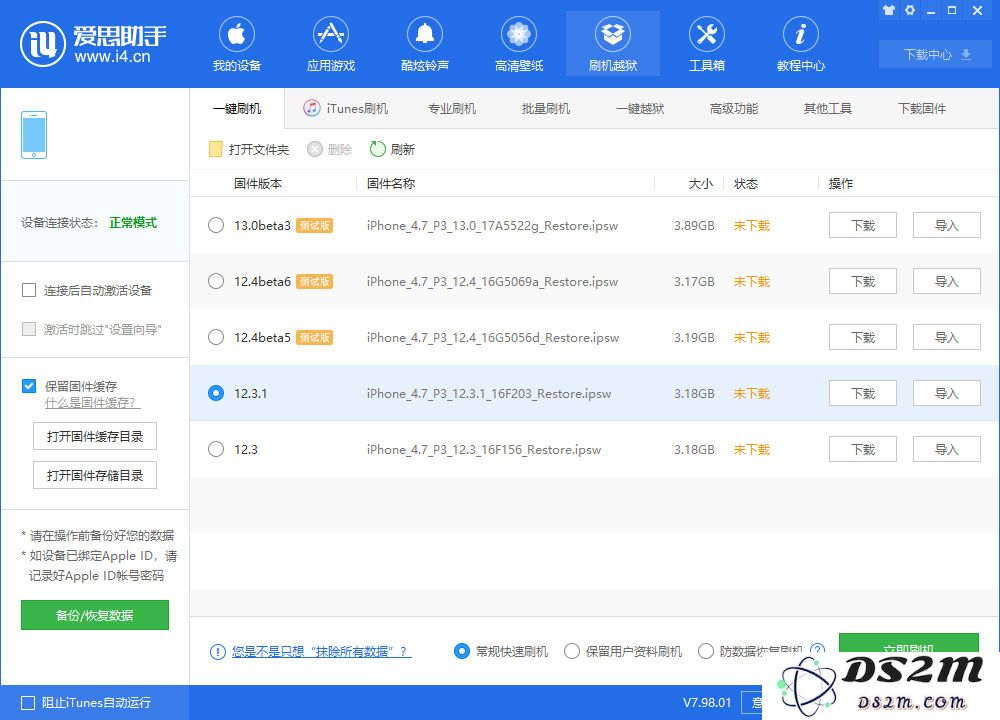Choose 常规快速刷机 flash mode
This screenshot has width=1000, height=720.
click(x=462, y=651)
